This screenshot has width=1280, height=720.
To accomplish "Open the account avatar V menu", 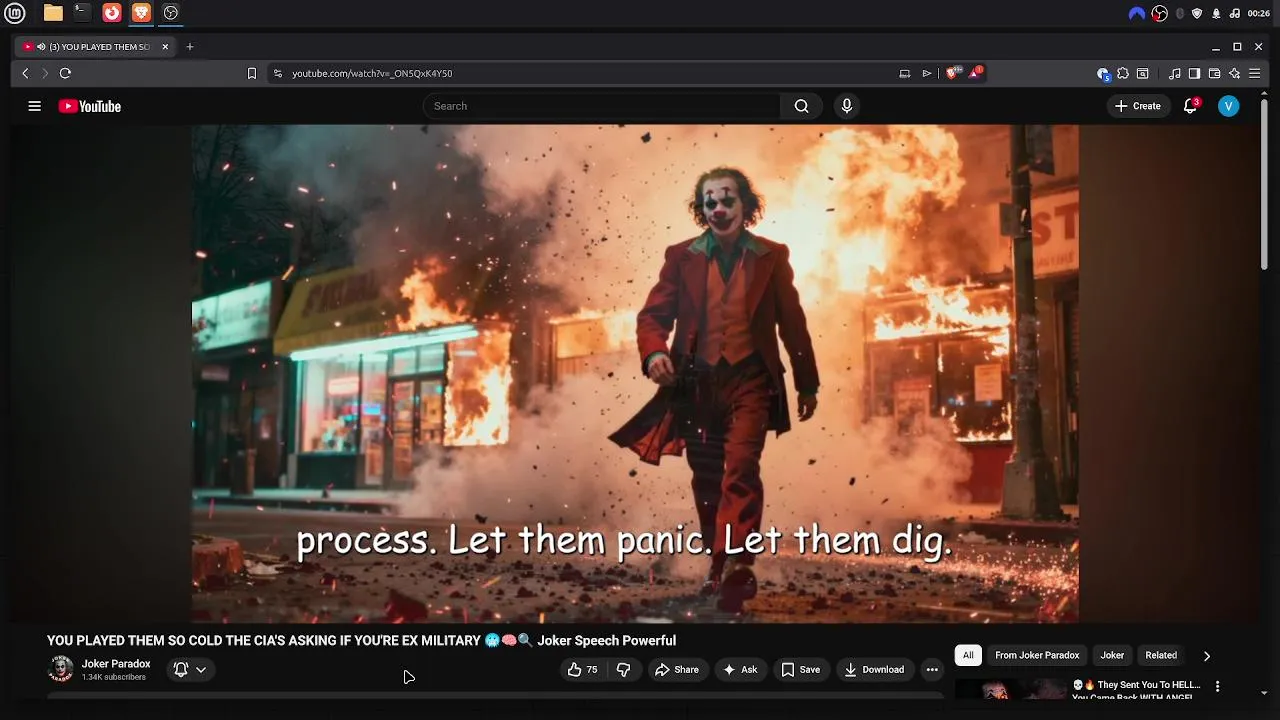I will (1229, 106).
